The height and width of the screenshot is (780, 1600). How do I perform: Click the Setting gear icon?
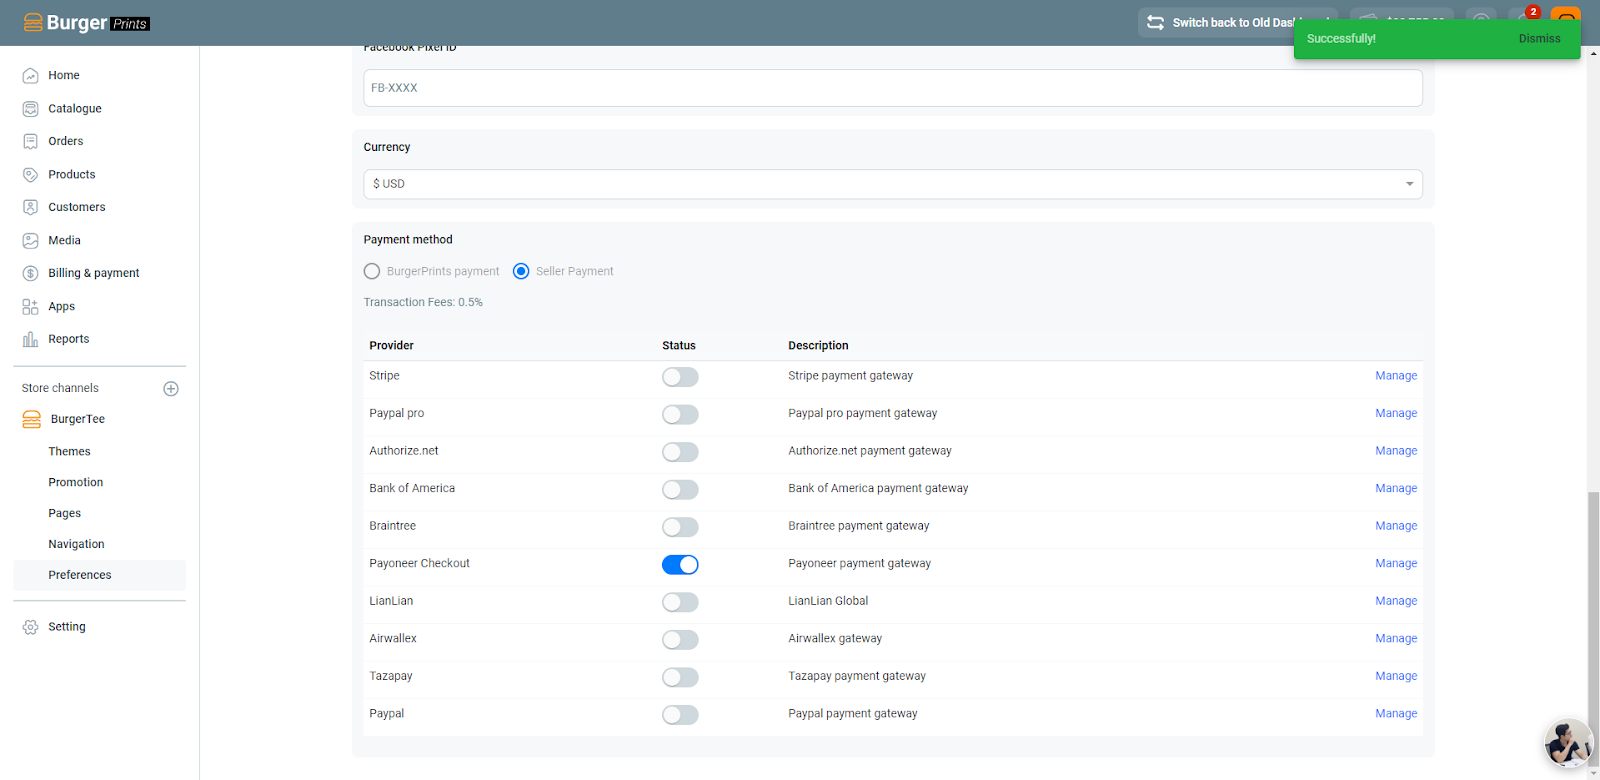click(30, 627)
